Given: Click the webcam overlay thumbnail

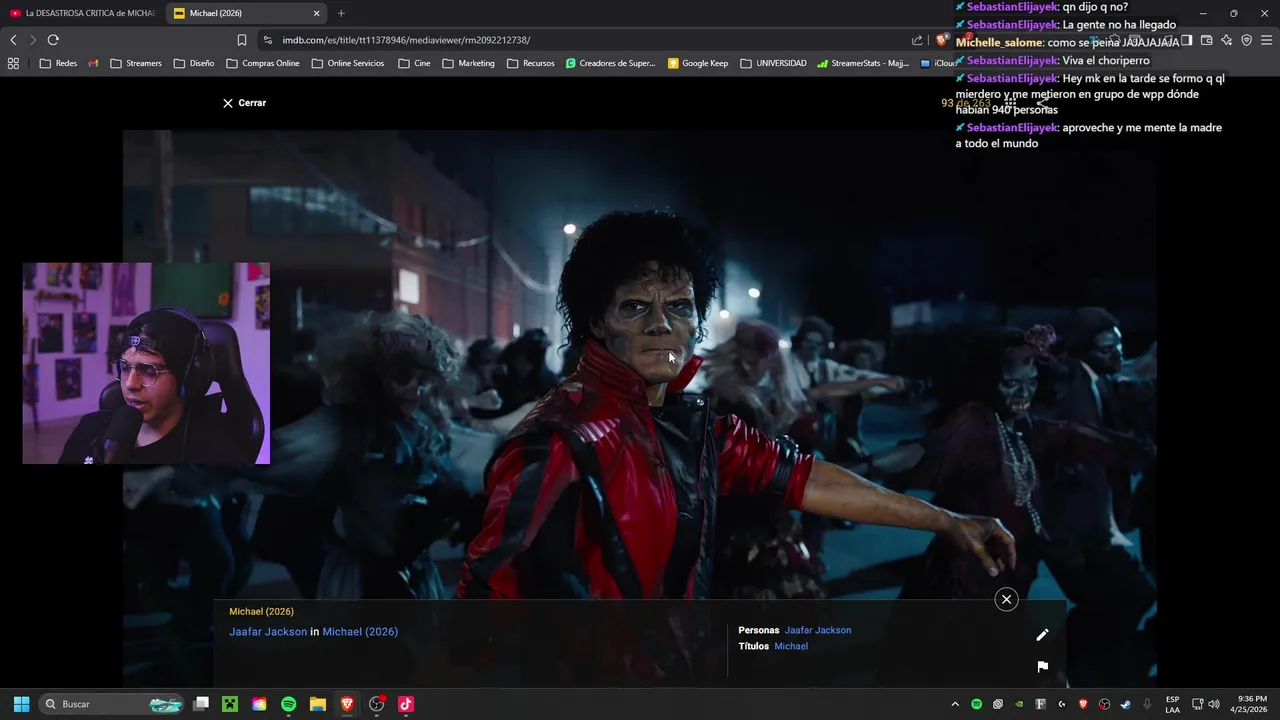Looking at the screenshot, I should pos(146,364).
